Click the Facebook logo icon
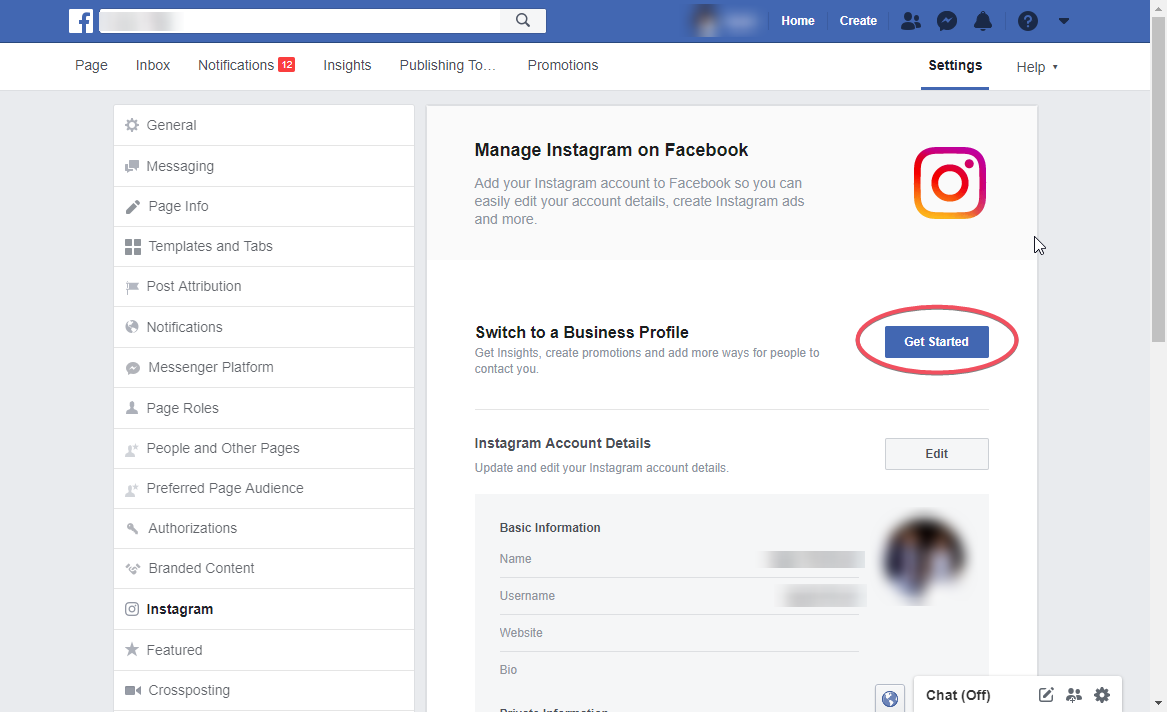Image resolution: width=1167 pixels, height=712 pixels. click(81, 21)
